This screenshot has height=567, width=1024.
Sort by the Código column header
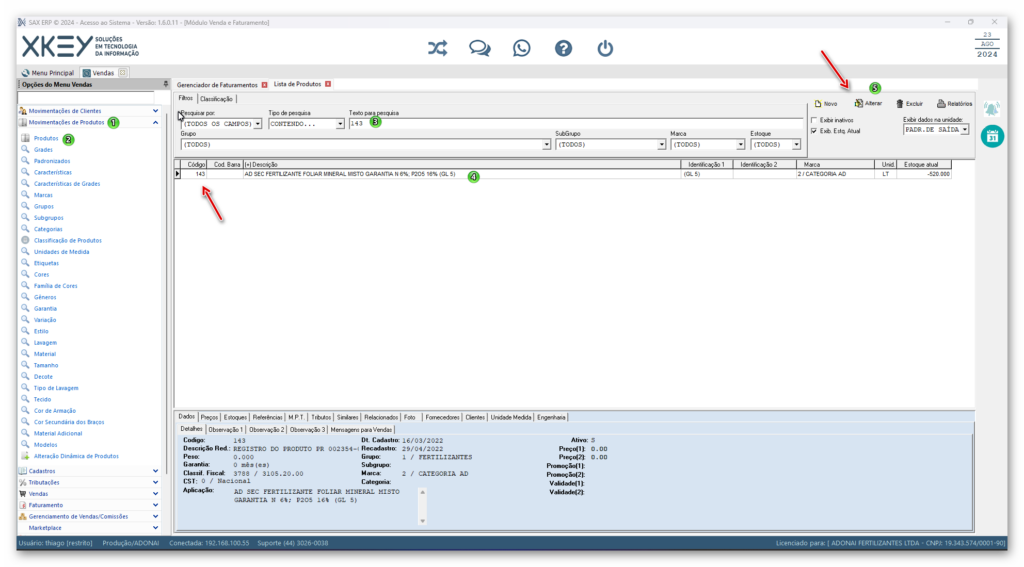[x=194, y=165]
